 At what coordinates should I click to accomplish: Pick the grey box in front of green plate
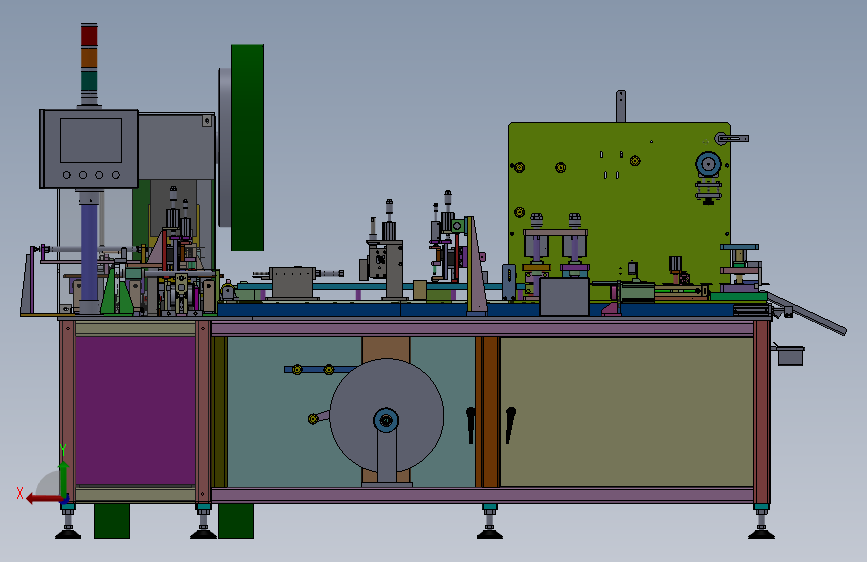(x=565, y=297)
